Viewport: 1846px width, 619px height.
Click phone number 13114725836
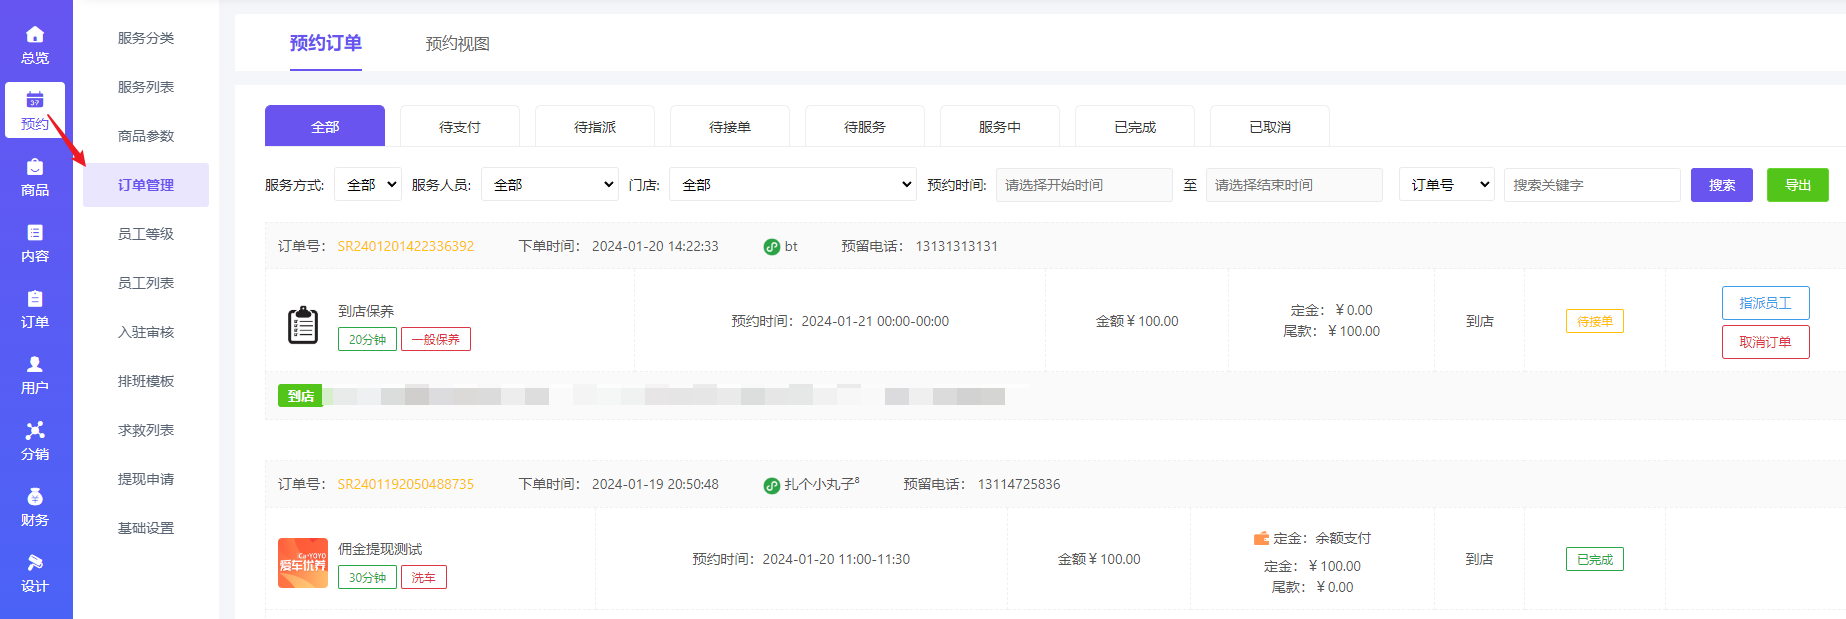point(1019,484)
